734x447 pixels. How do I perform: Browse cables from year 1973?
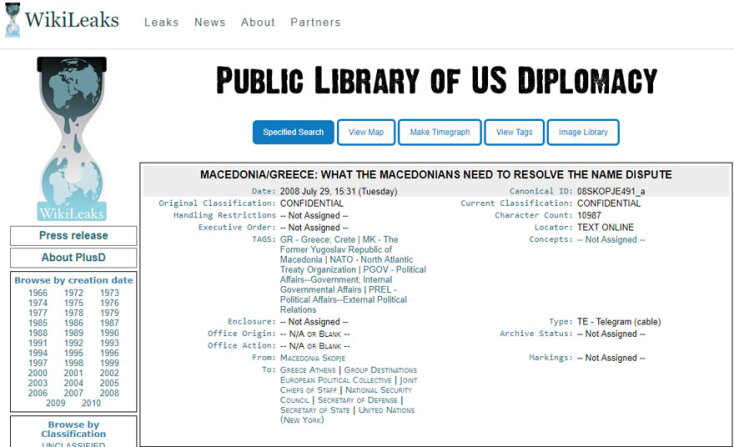[x=110, y=293]
